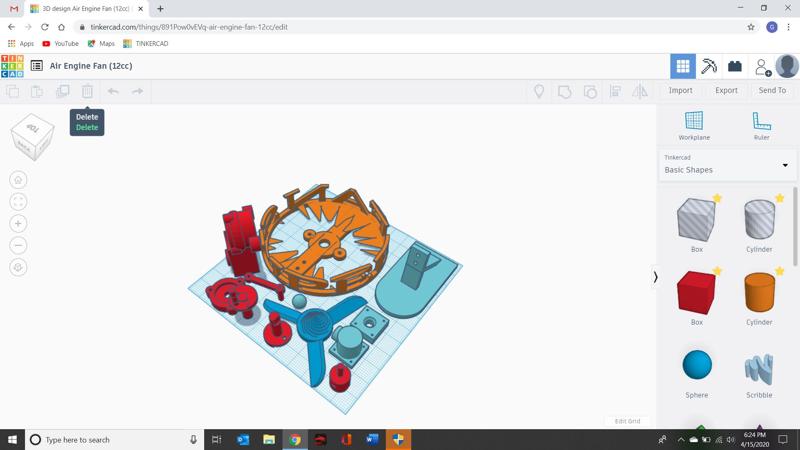This screenshot has width=800, height=450.
Task: Open the Windows Start menu
Action: click(12, 439)
